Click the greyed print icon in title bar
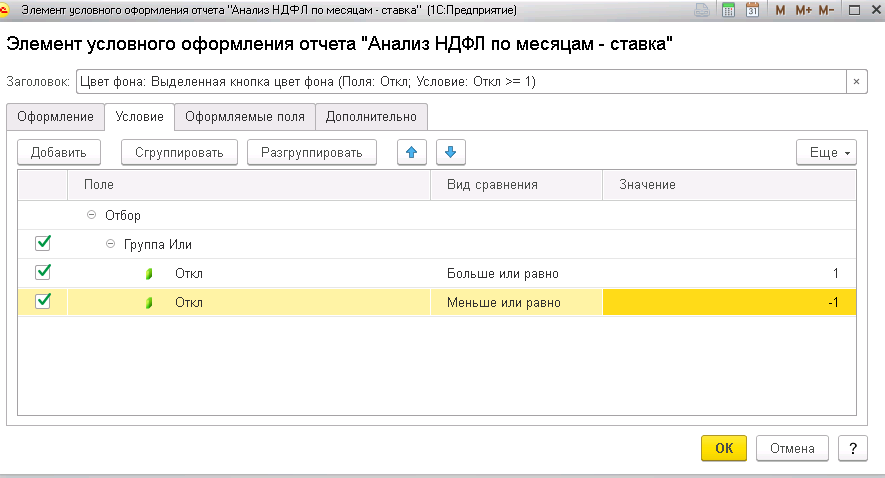Image resolution: width=885 pixels, height=478 pixels. (702, 10)
